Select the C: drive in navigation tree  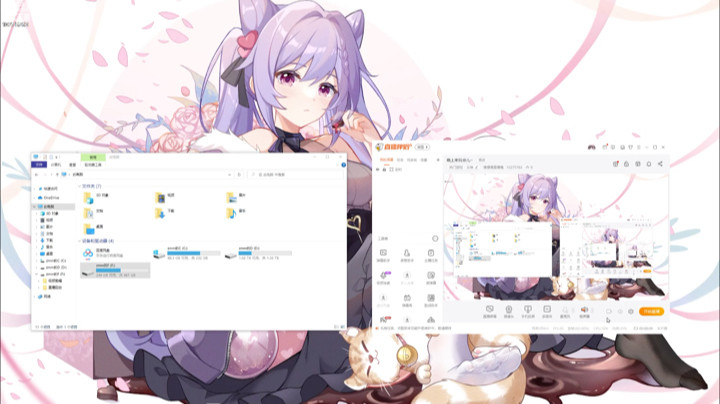click(53, 260)
